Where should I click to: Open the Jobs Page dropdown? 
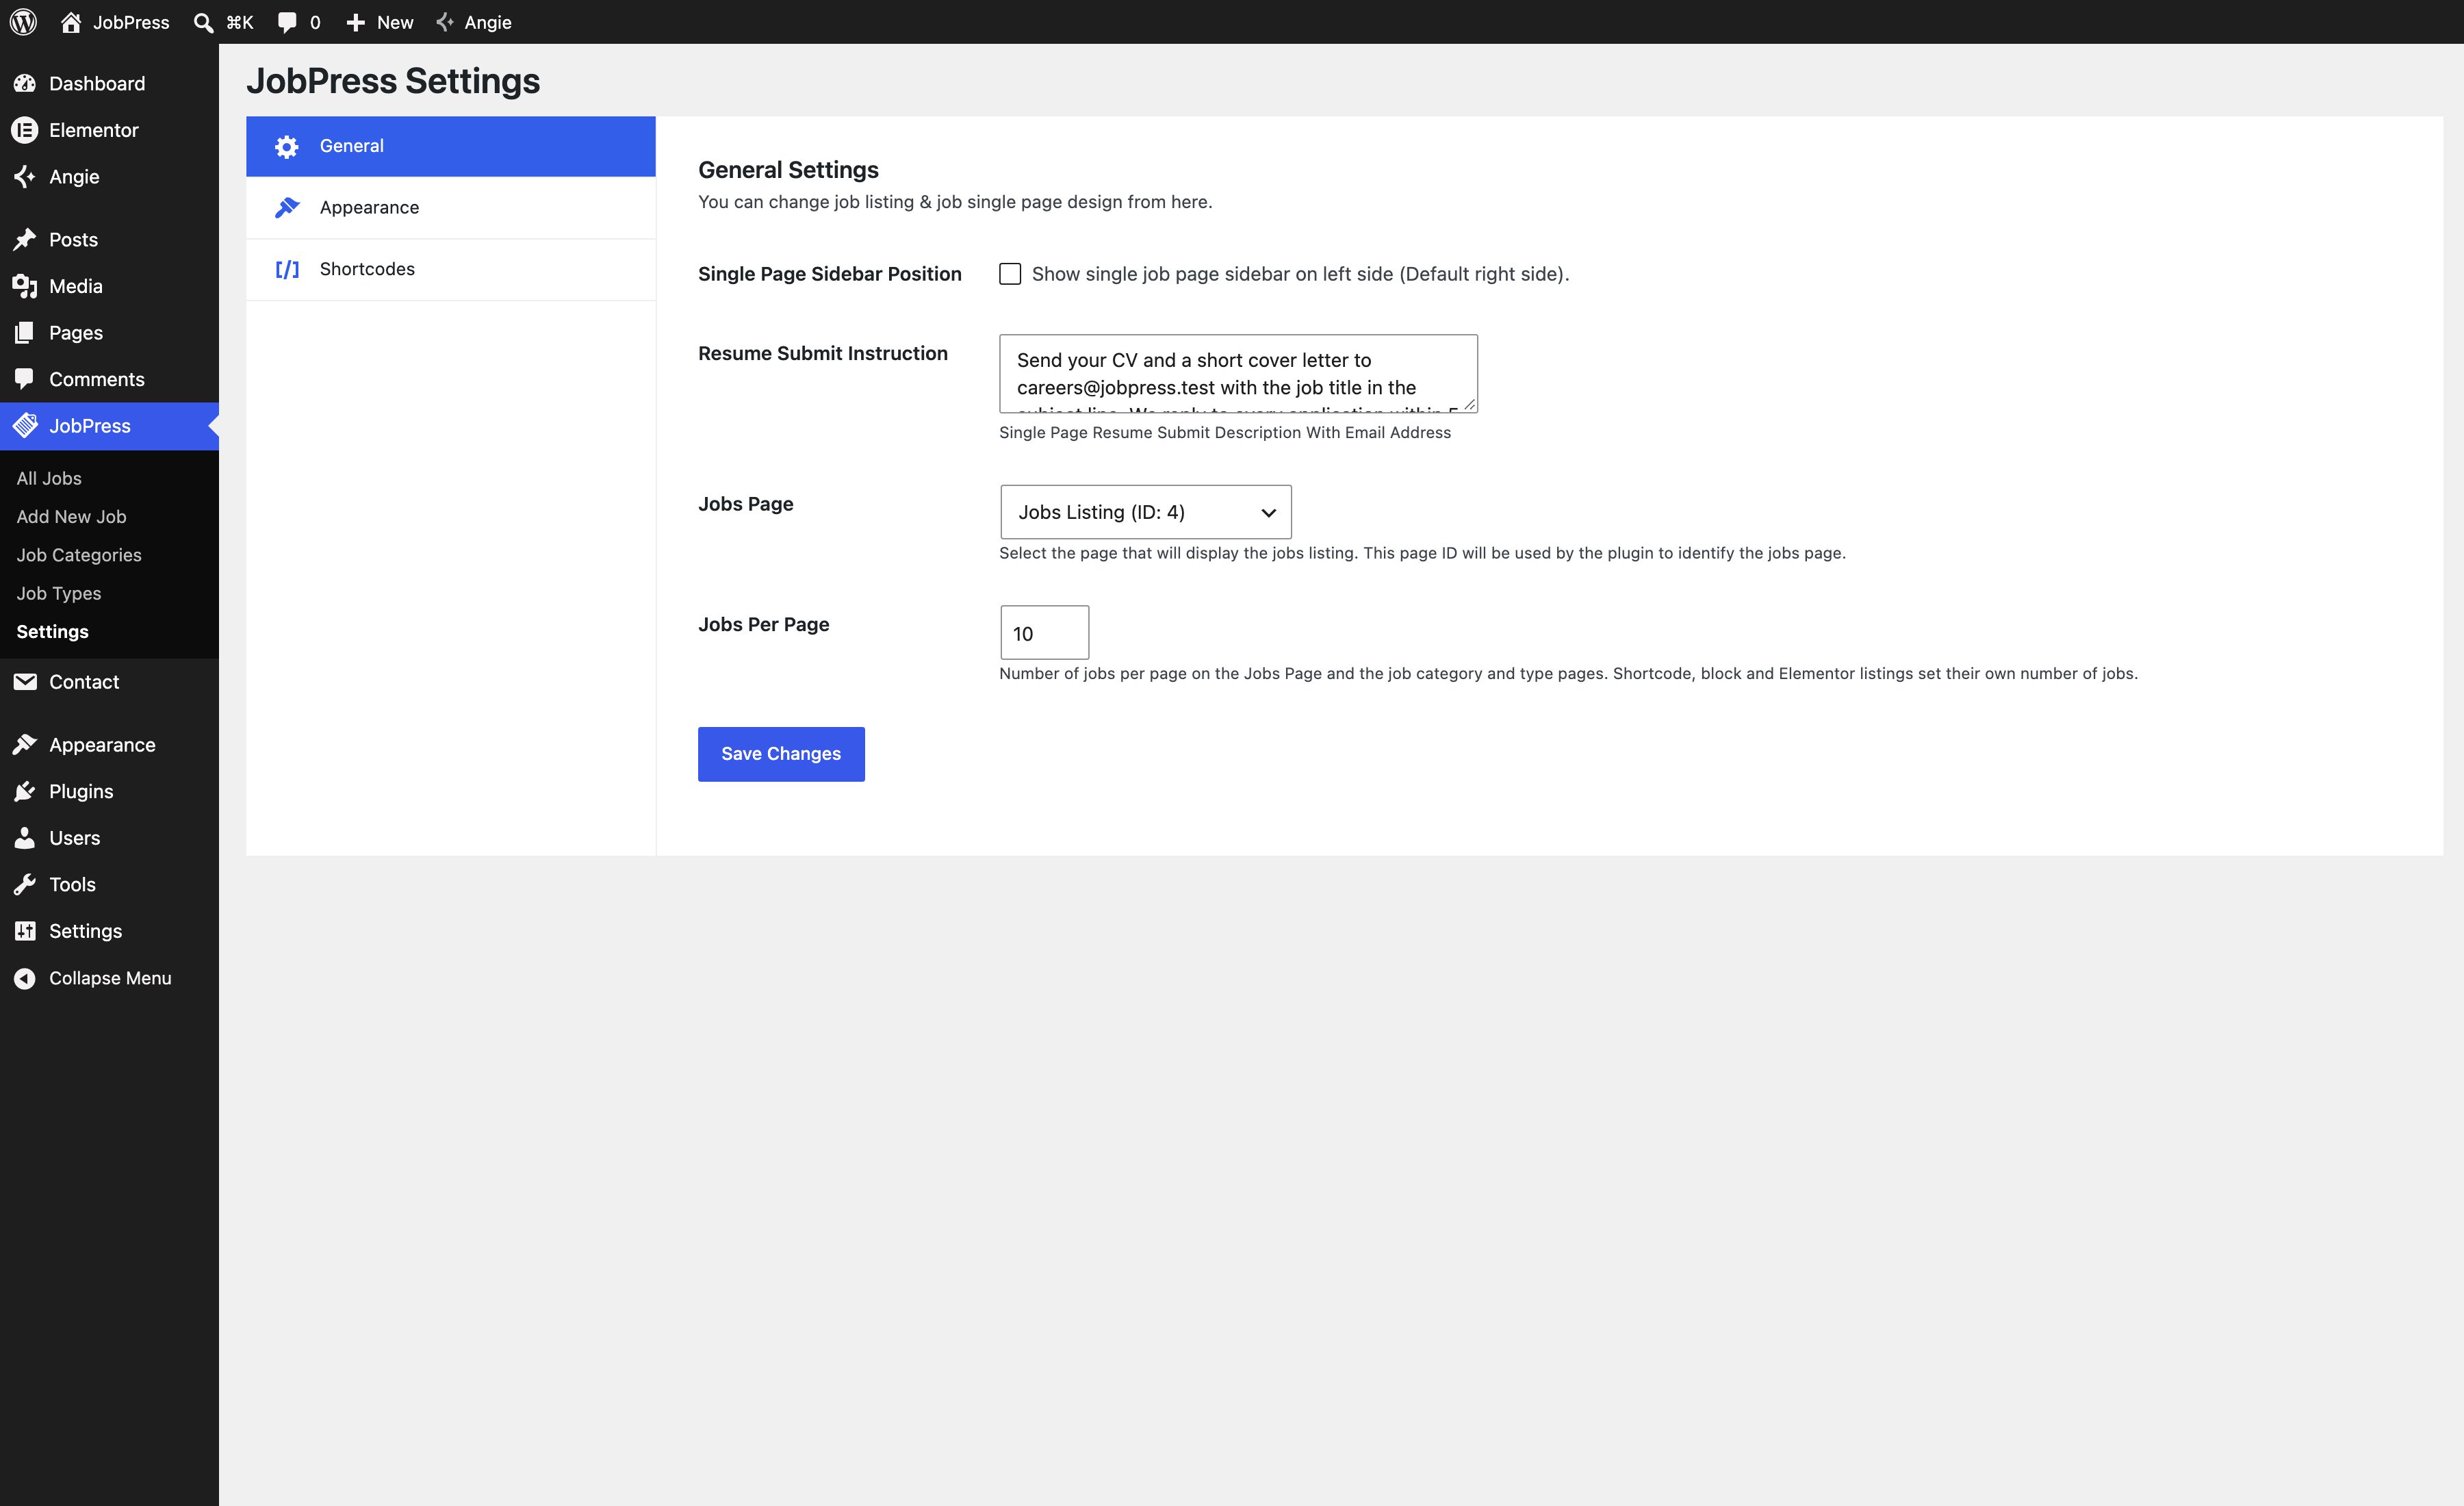[x=1146, y=512]
